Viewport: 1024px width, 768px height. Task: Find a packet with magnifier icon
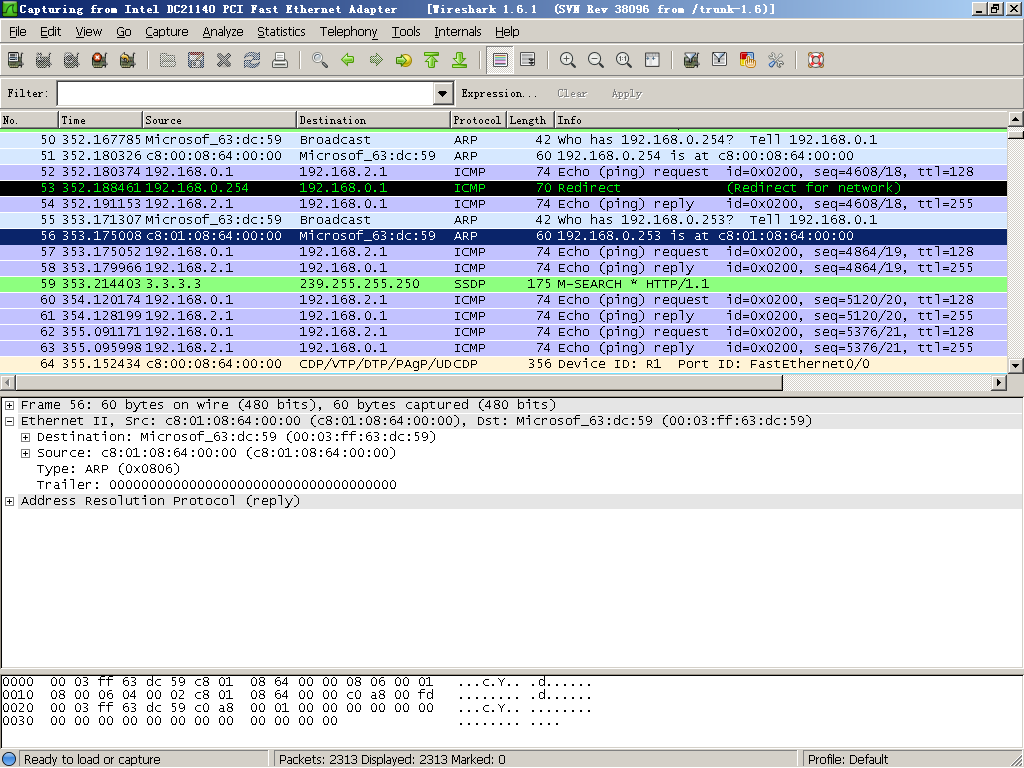pyautogui.click(x=320, y=61)
